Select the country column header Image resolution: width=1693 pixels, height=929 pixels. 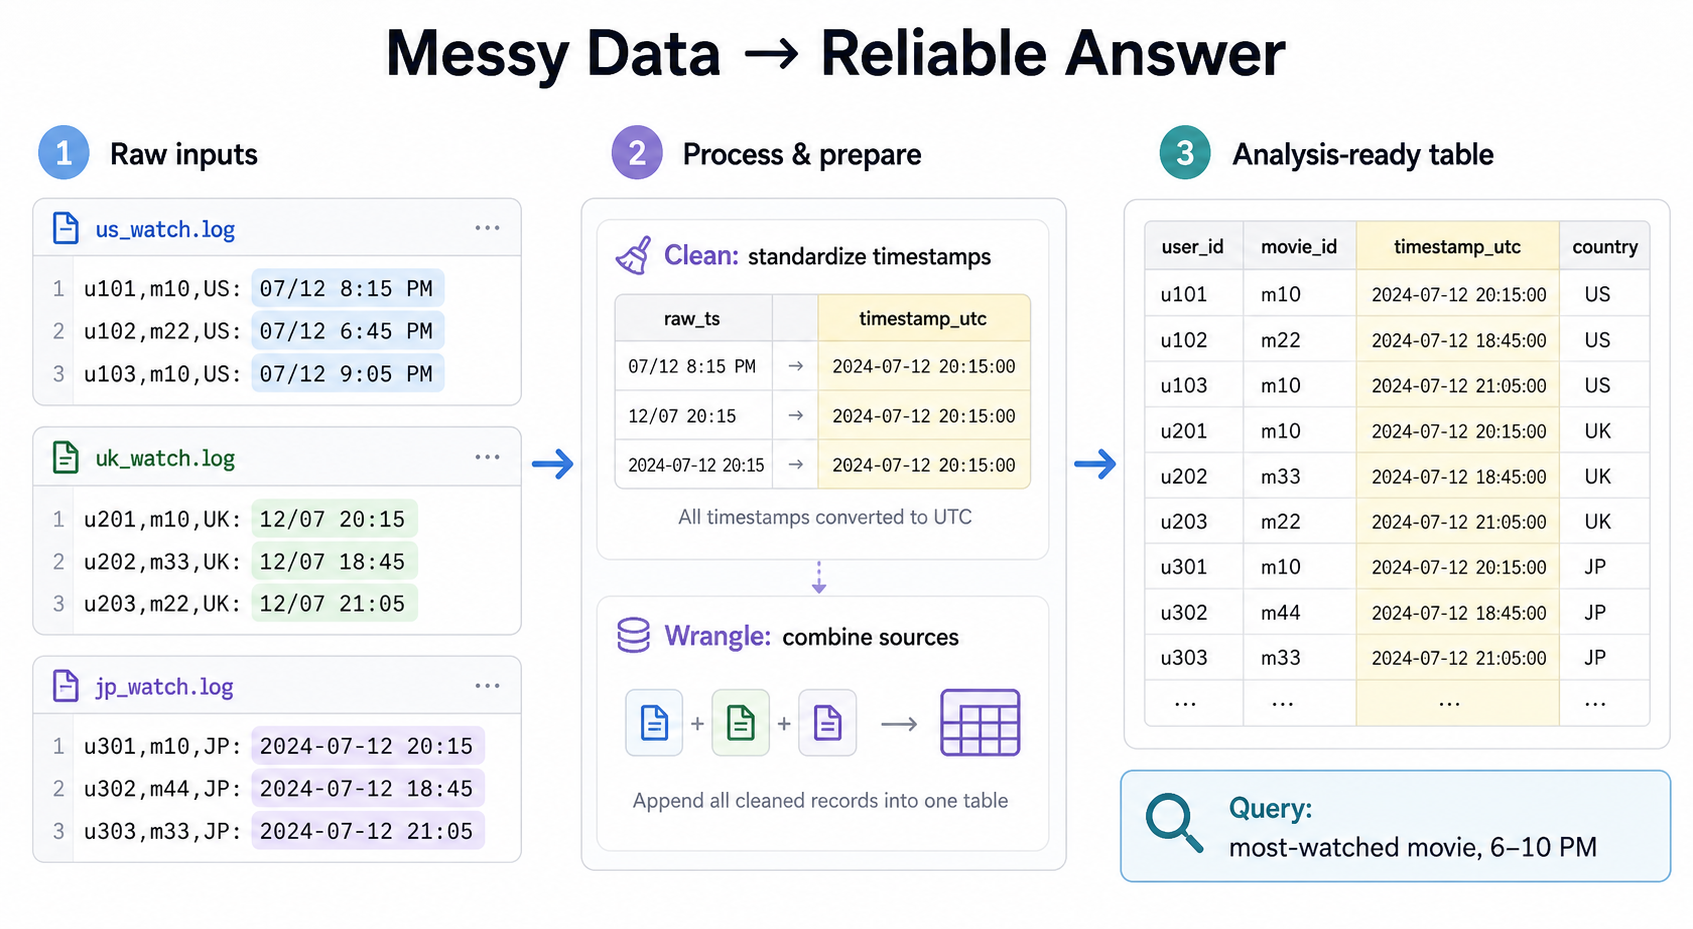pos(1605,246)
